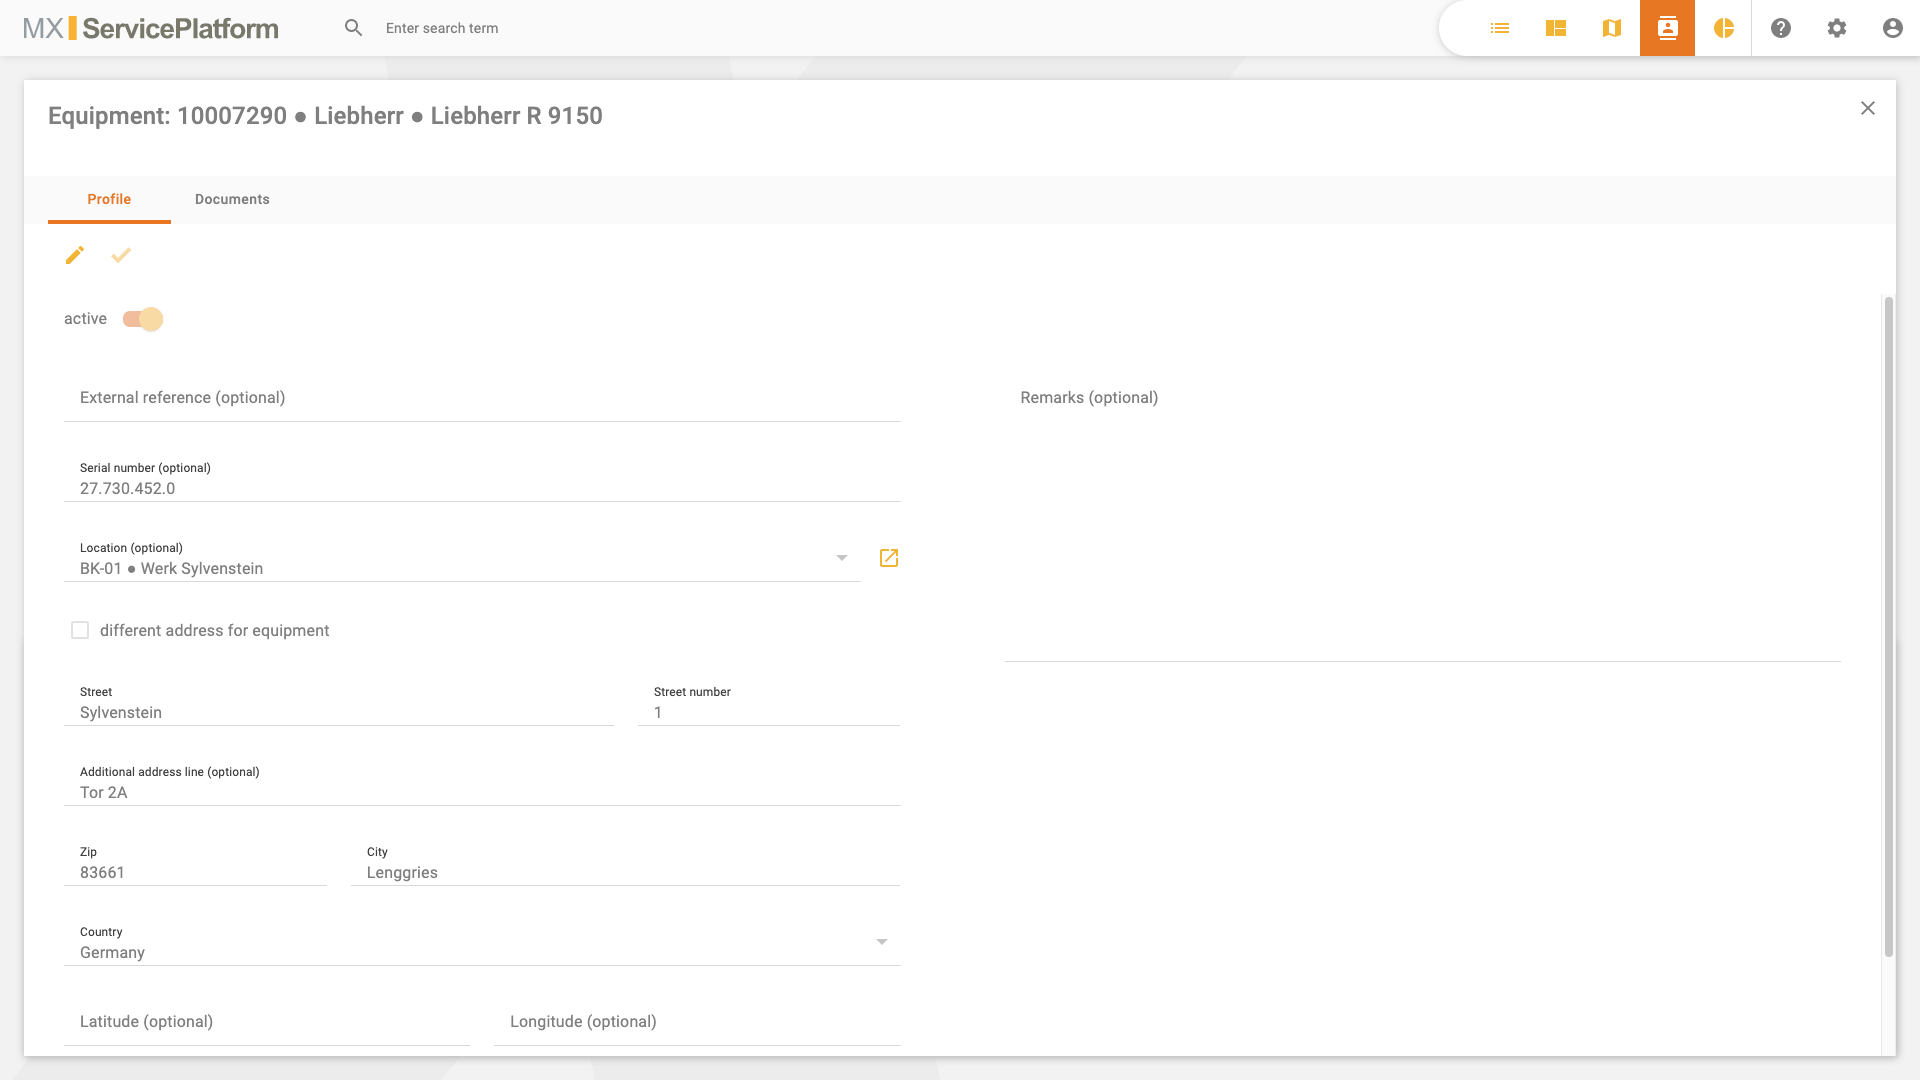Click the checkmark save icon
The width and height of the screenshot is (1920, 1080).
coord(121,256)
